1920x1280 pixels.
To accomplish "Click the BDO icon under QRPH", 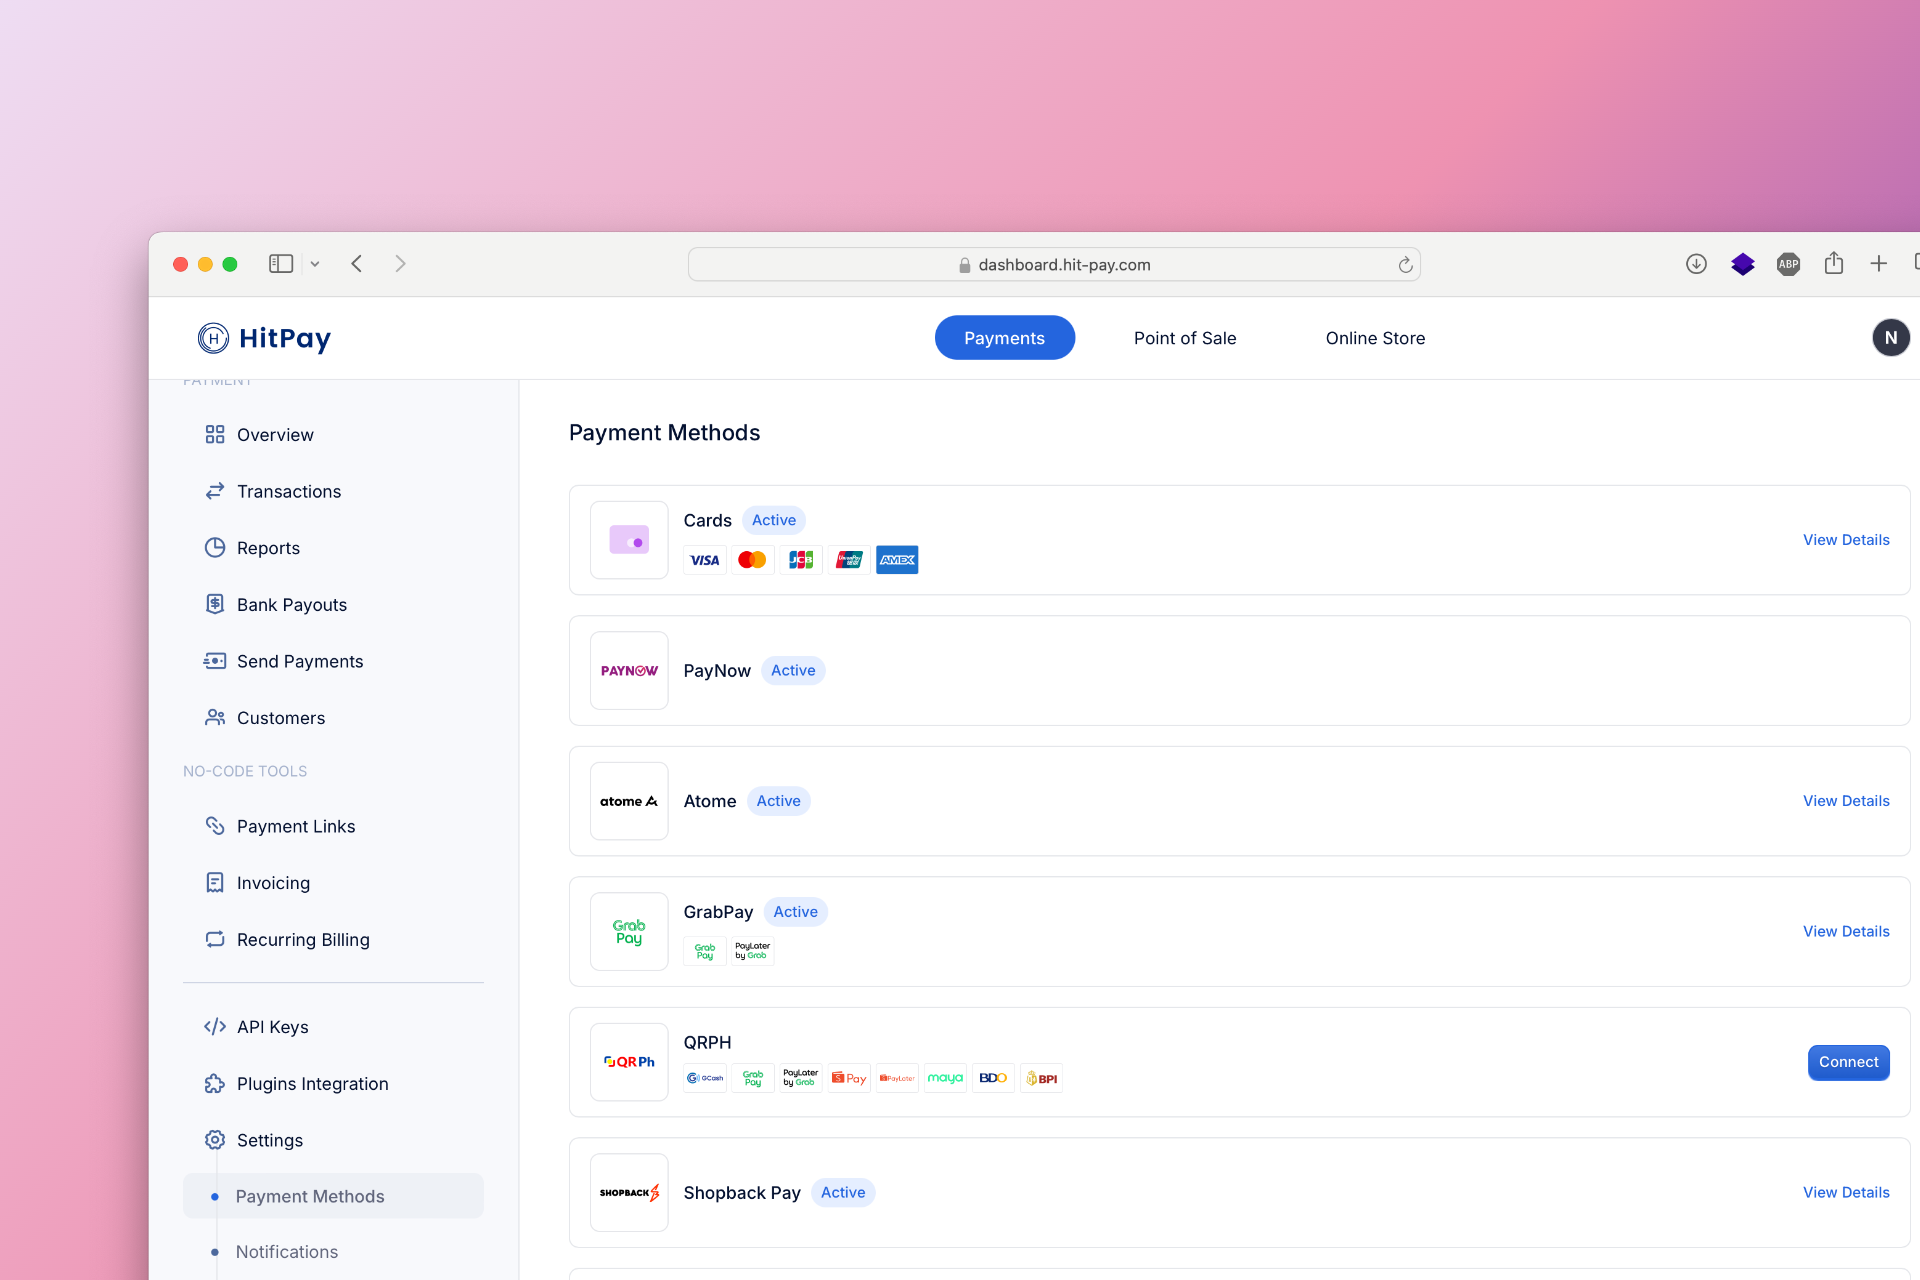I will (993, 1078).
